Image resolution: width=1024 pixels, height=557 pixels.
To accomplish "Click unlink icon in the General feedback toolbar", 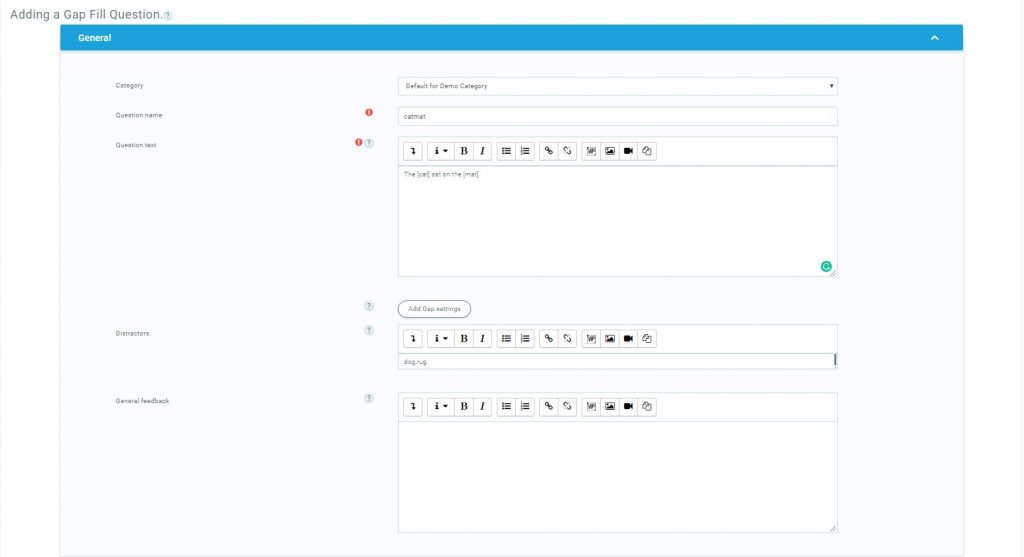I will pos(567,407).
